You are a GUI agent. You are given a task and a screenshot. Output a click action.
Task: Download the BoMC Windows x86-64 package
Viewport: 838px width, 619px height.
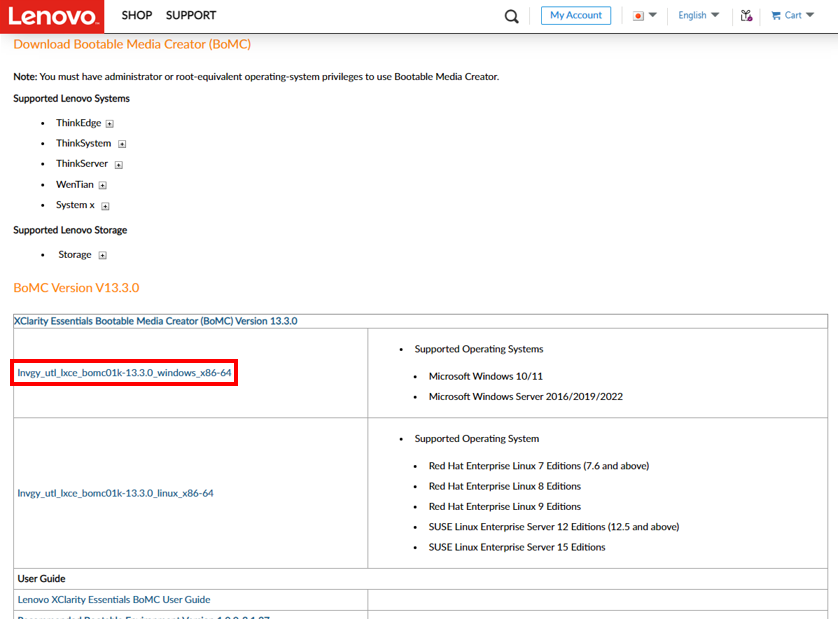click(x=123, y=371)
